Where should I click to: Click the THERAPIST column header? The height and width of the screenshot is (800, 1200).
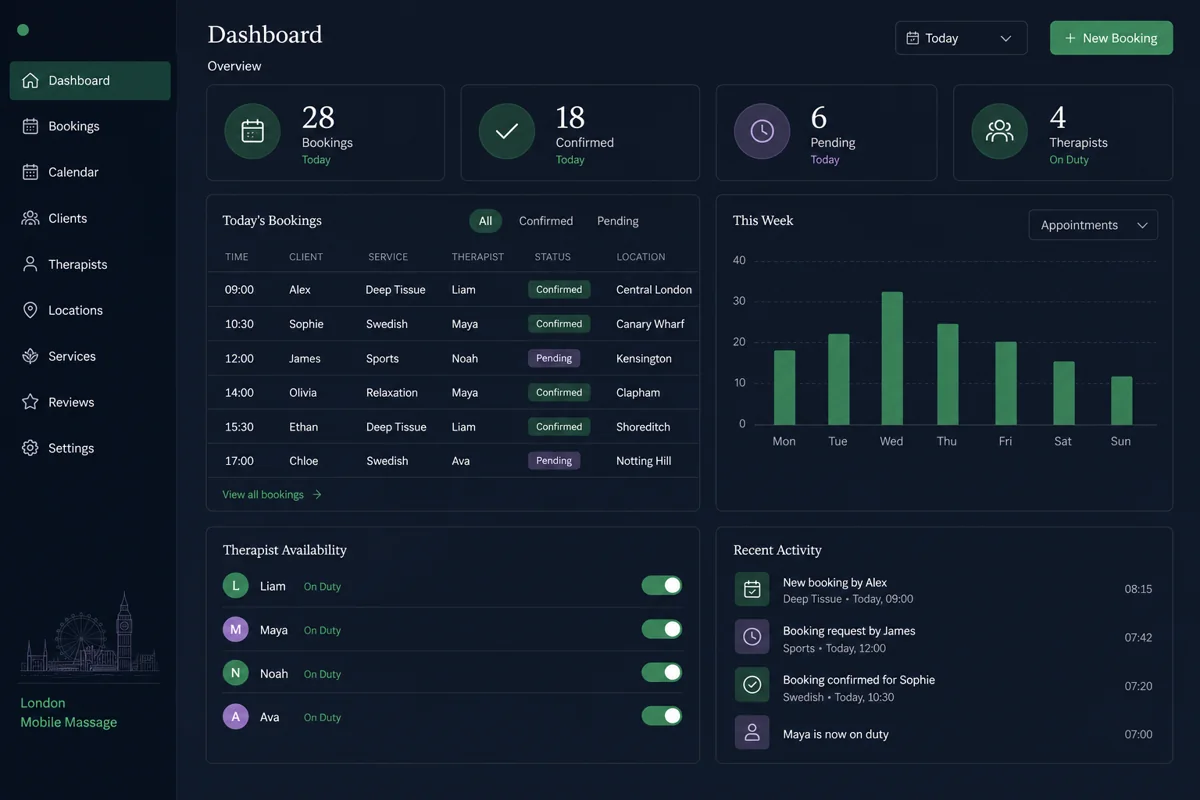tap(478, 257)
